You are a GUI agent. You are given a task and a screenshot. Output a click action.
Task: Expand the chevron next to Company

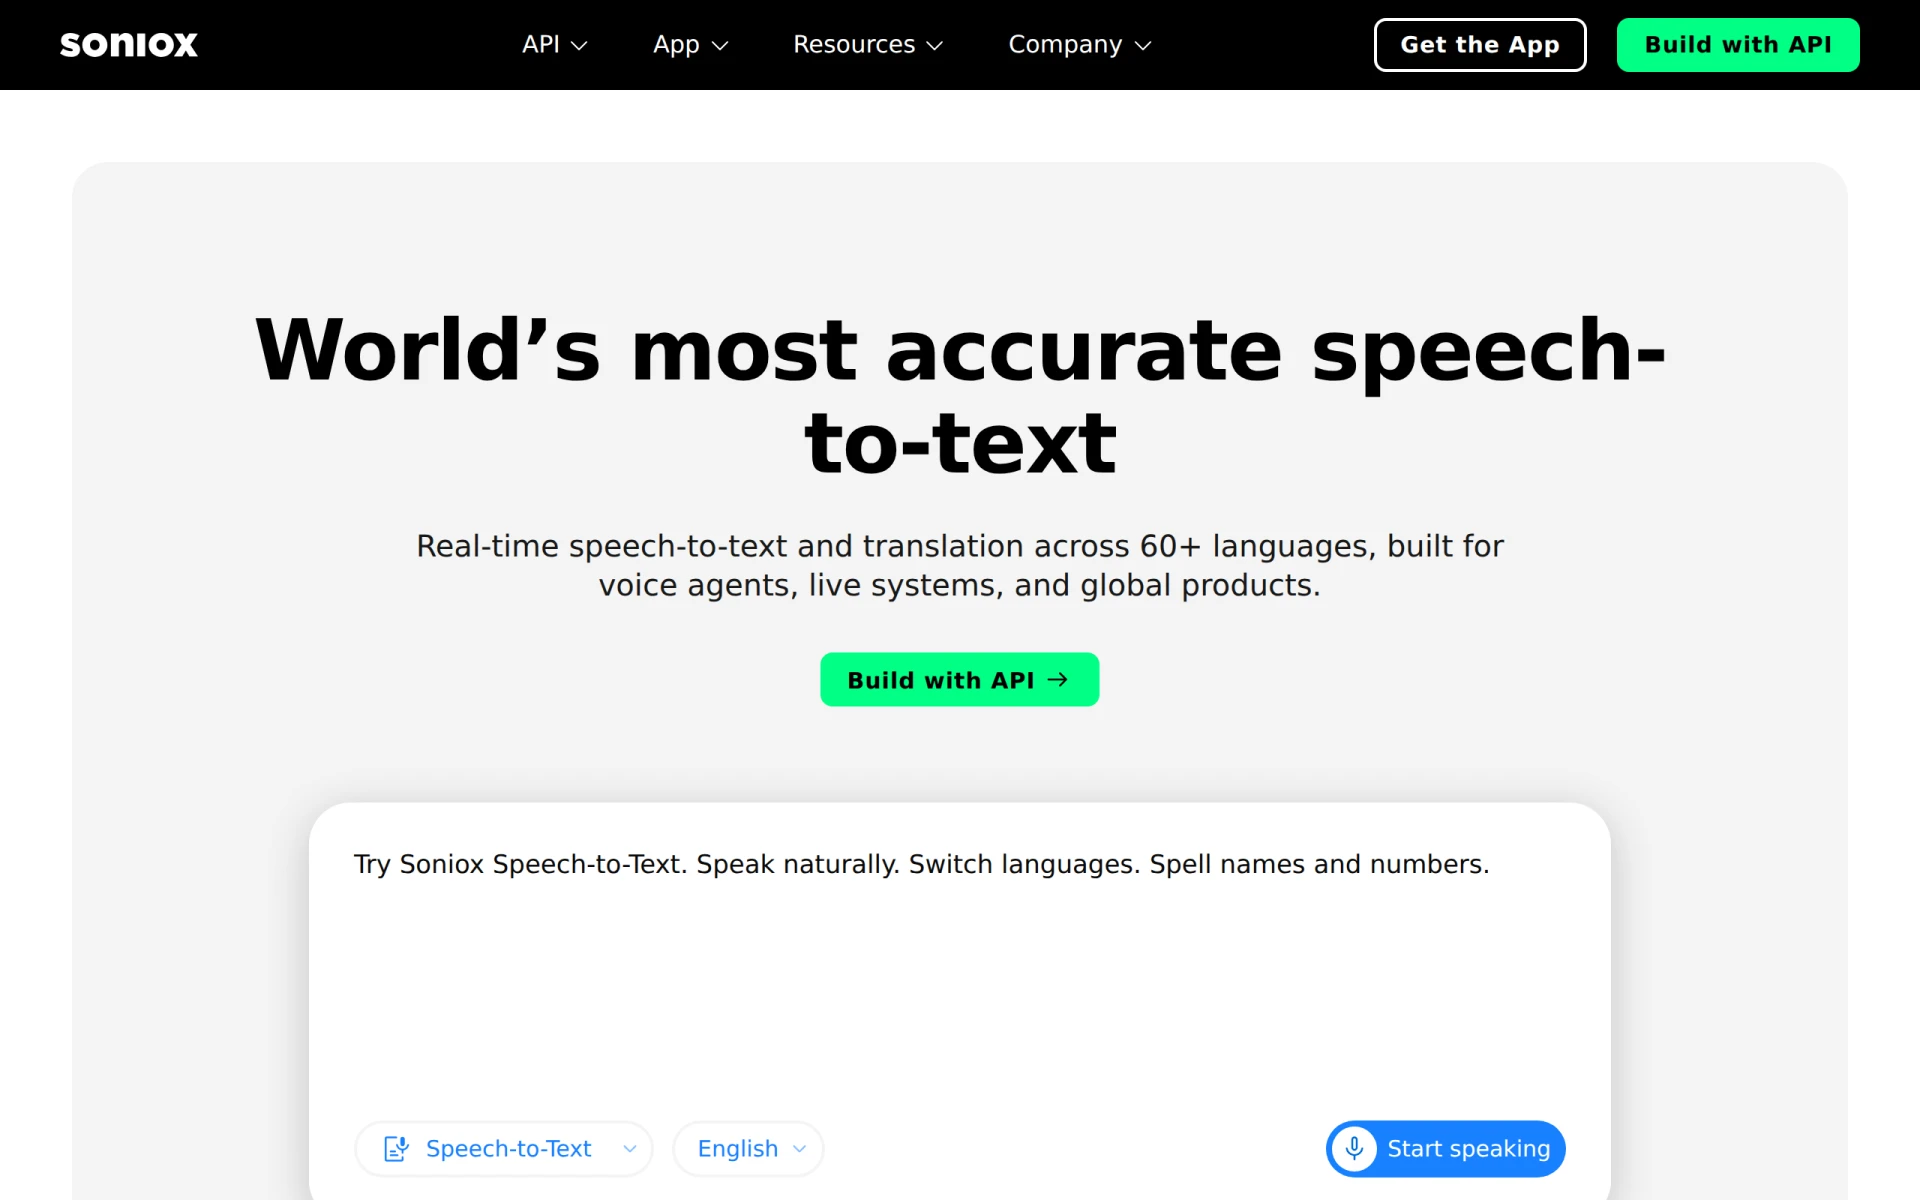coord(1144,46)
